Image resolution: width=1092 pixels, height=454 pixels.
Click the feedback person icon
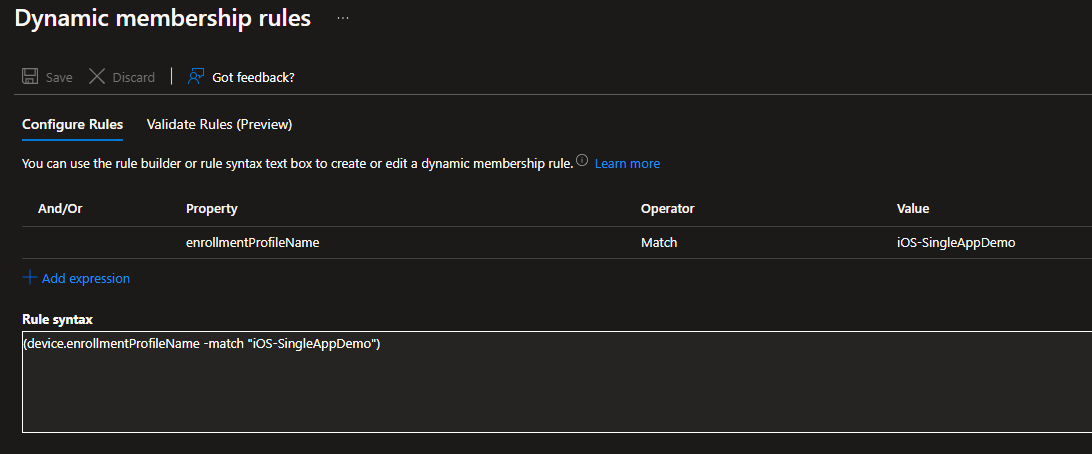click(196, 77)
